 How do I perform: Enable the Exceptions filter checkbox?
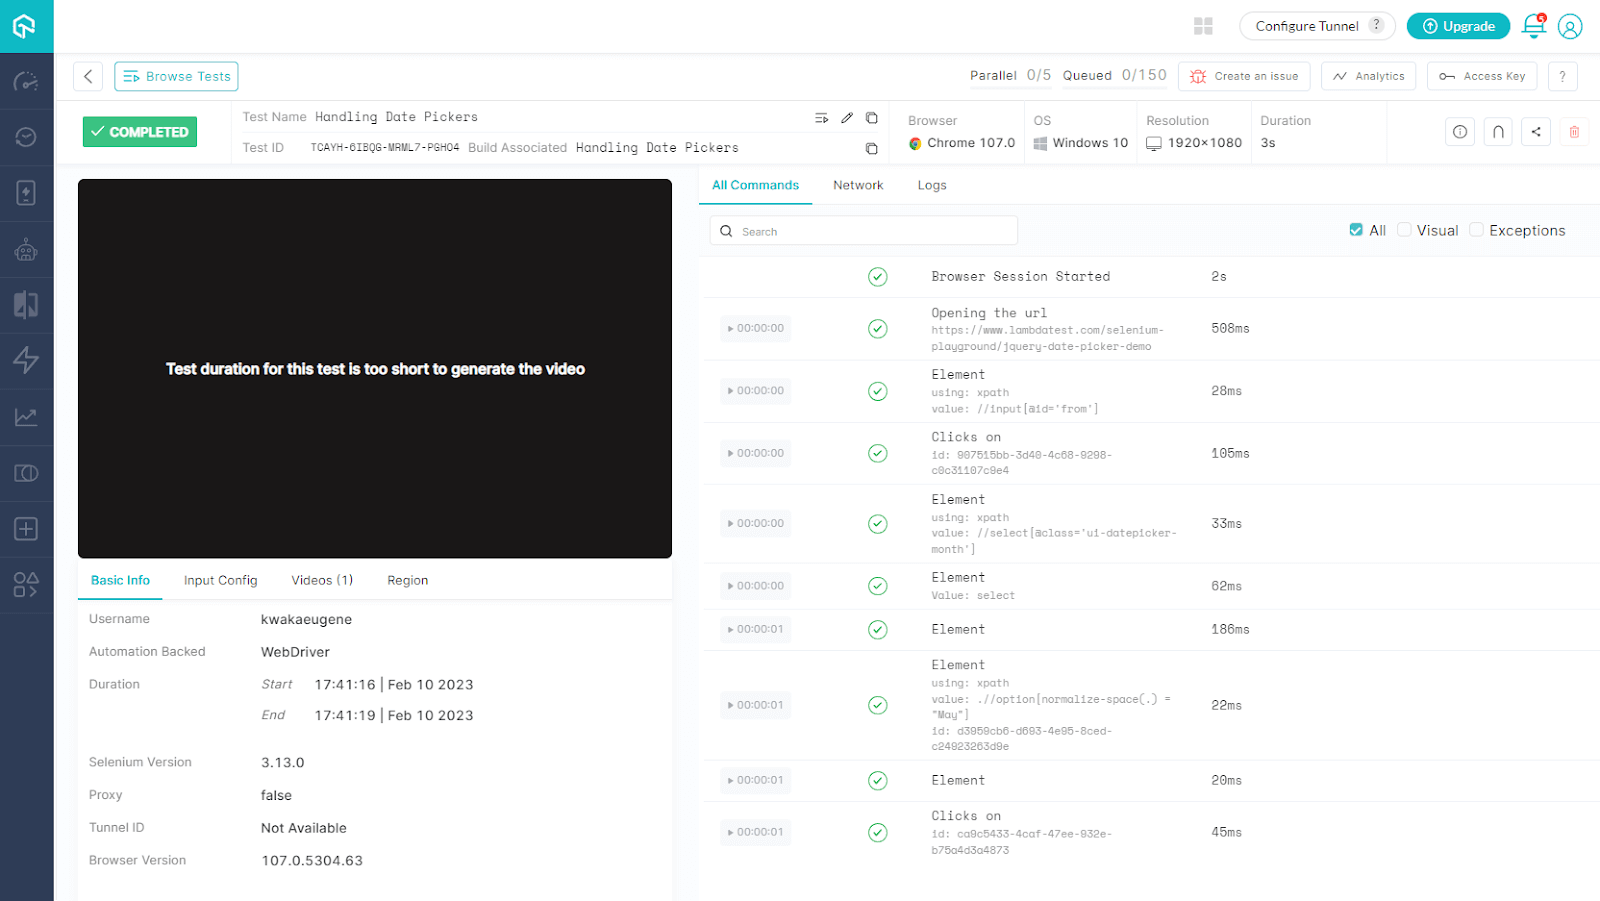1476,229
